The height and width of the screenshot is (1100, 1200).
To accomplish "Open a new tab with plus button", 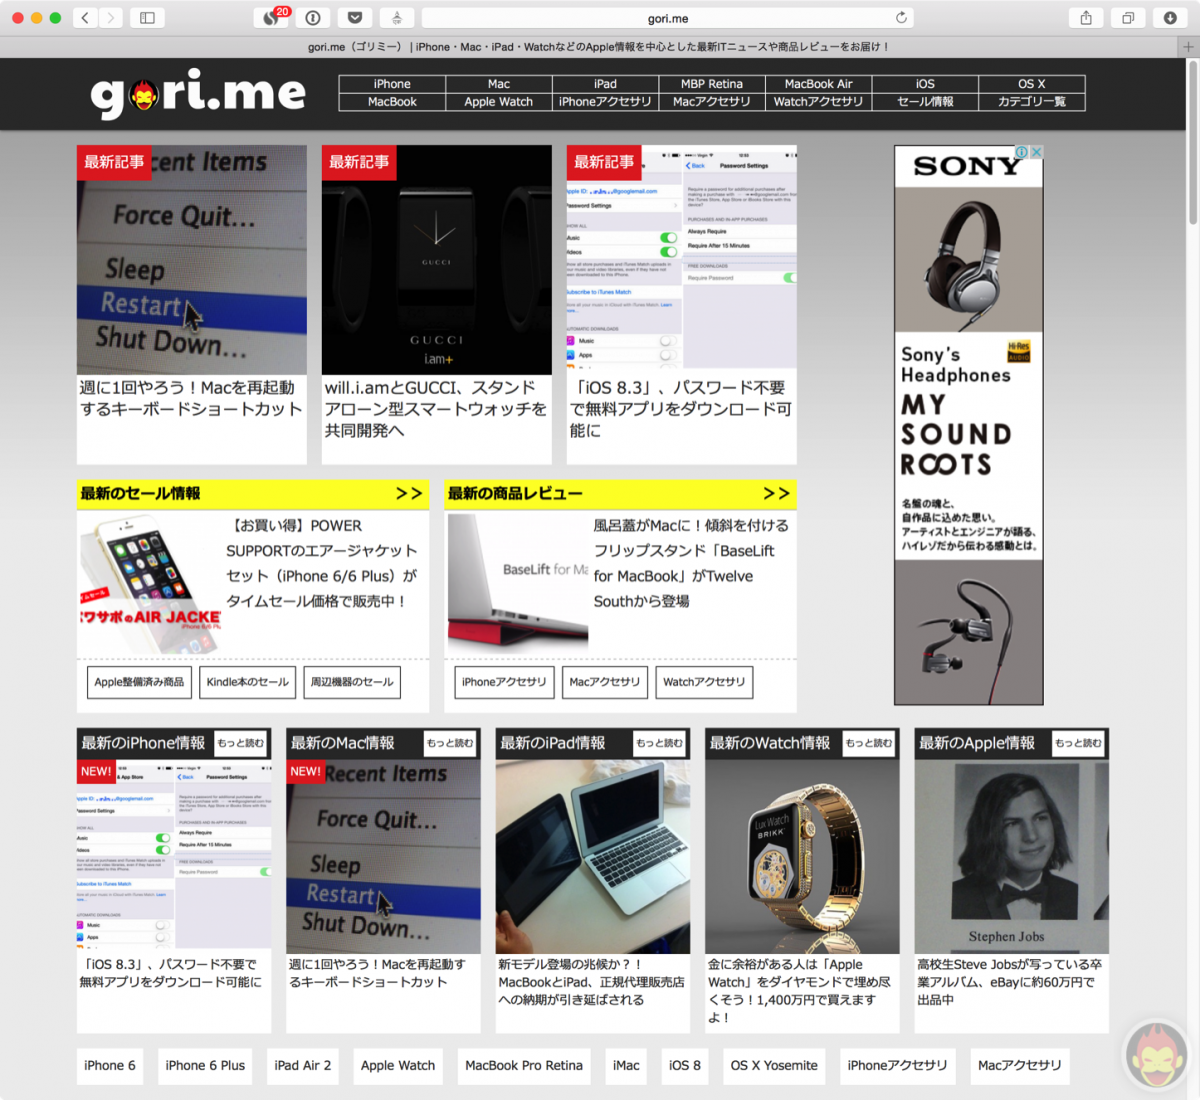I will point(1188,47).
